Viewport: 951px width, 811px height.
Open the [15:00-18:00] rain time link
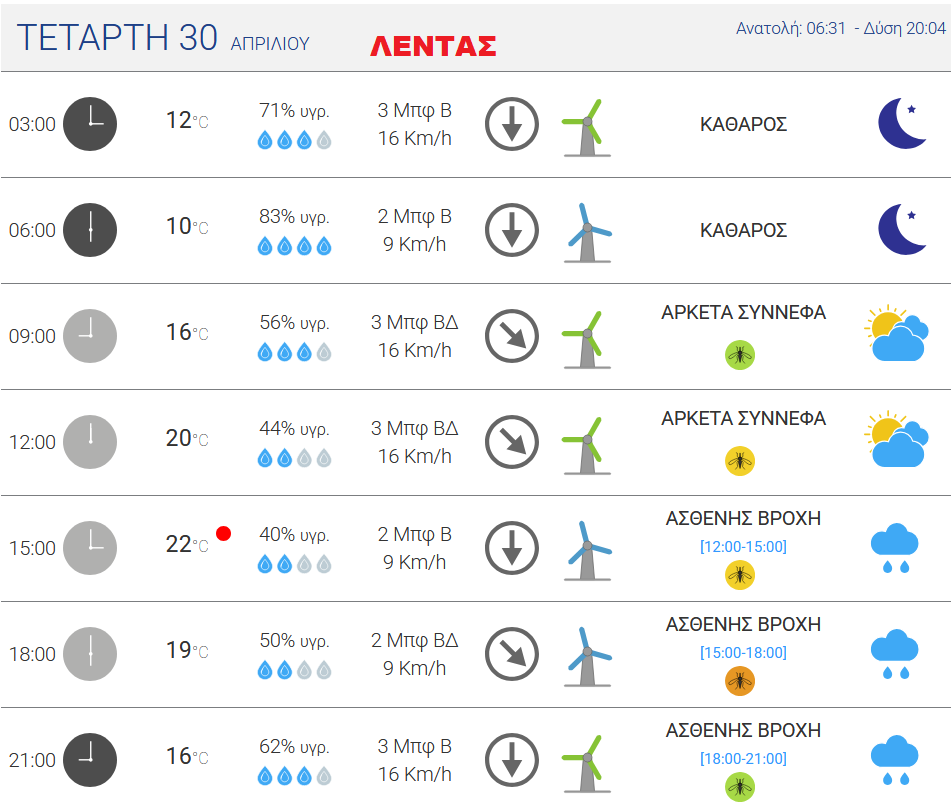point(743,653)
